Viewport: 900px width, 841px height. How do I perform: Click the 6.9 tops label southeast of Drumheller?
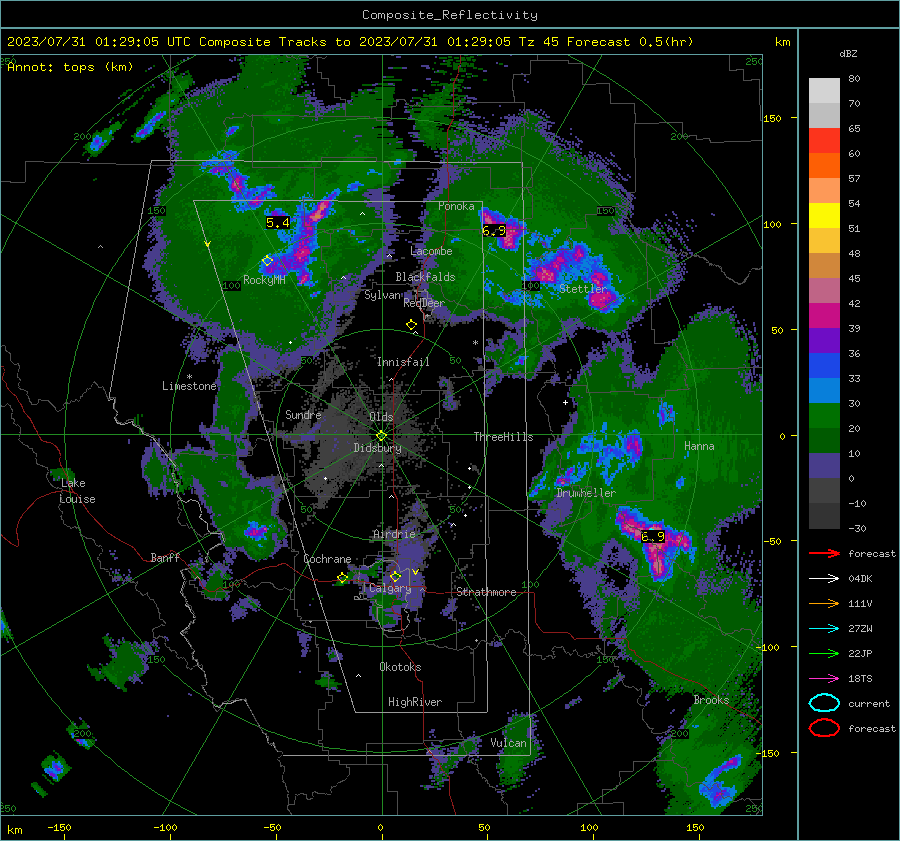pos(653,537)
